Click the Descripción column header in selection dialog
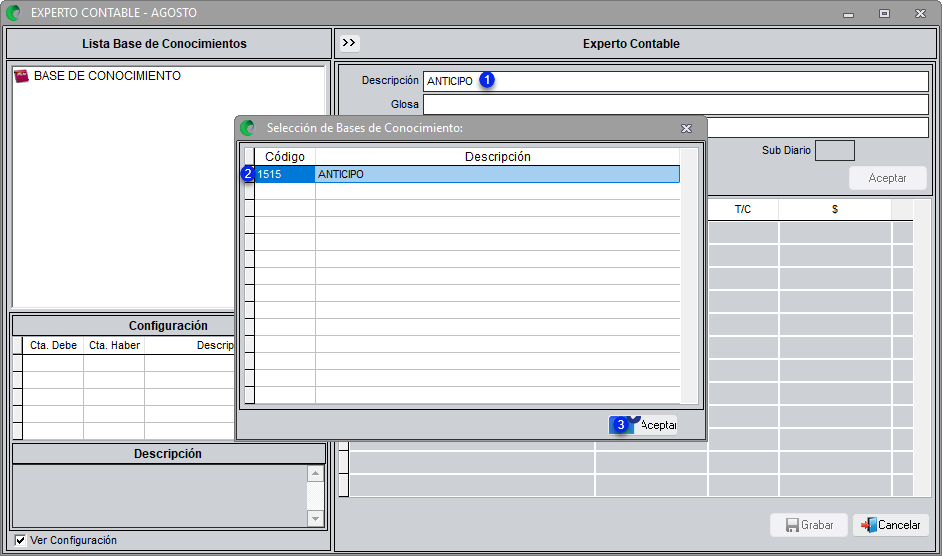The image size is (942, 556). [497, 157]
